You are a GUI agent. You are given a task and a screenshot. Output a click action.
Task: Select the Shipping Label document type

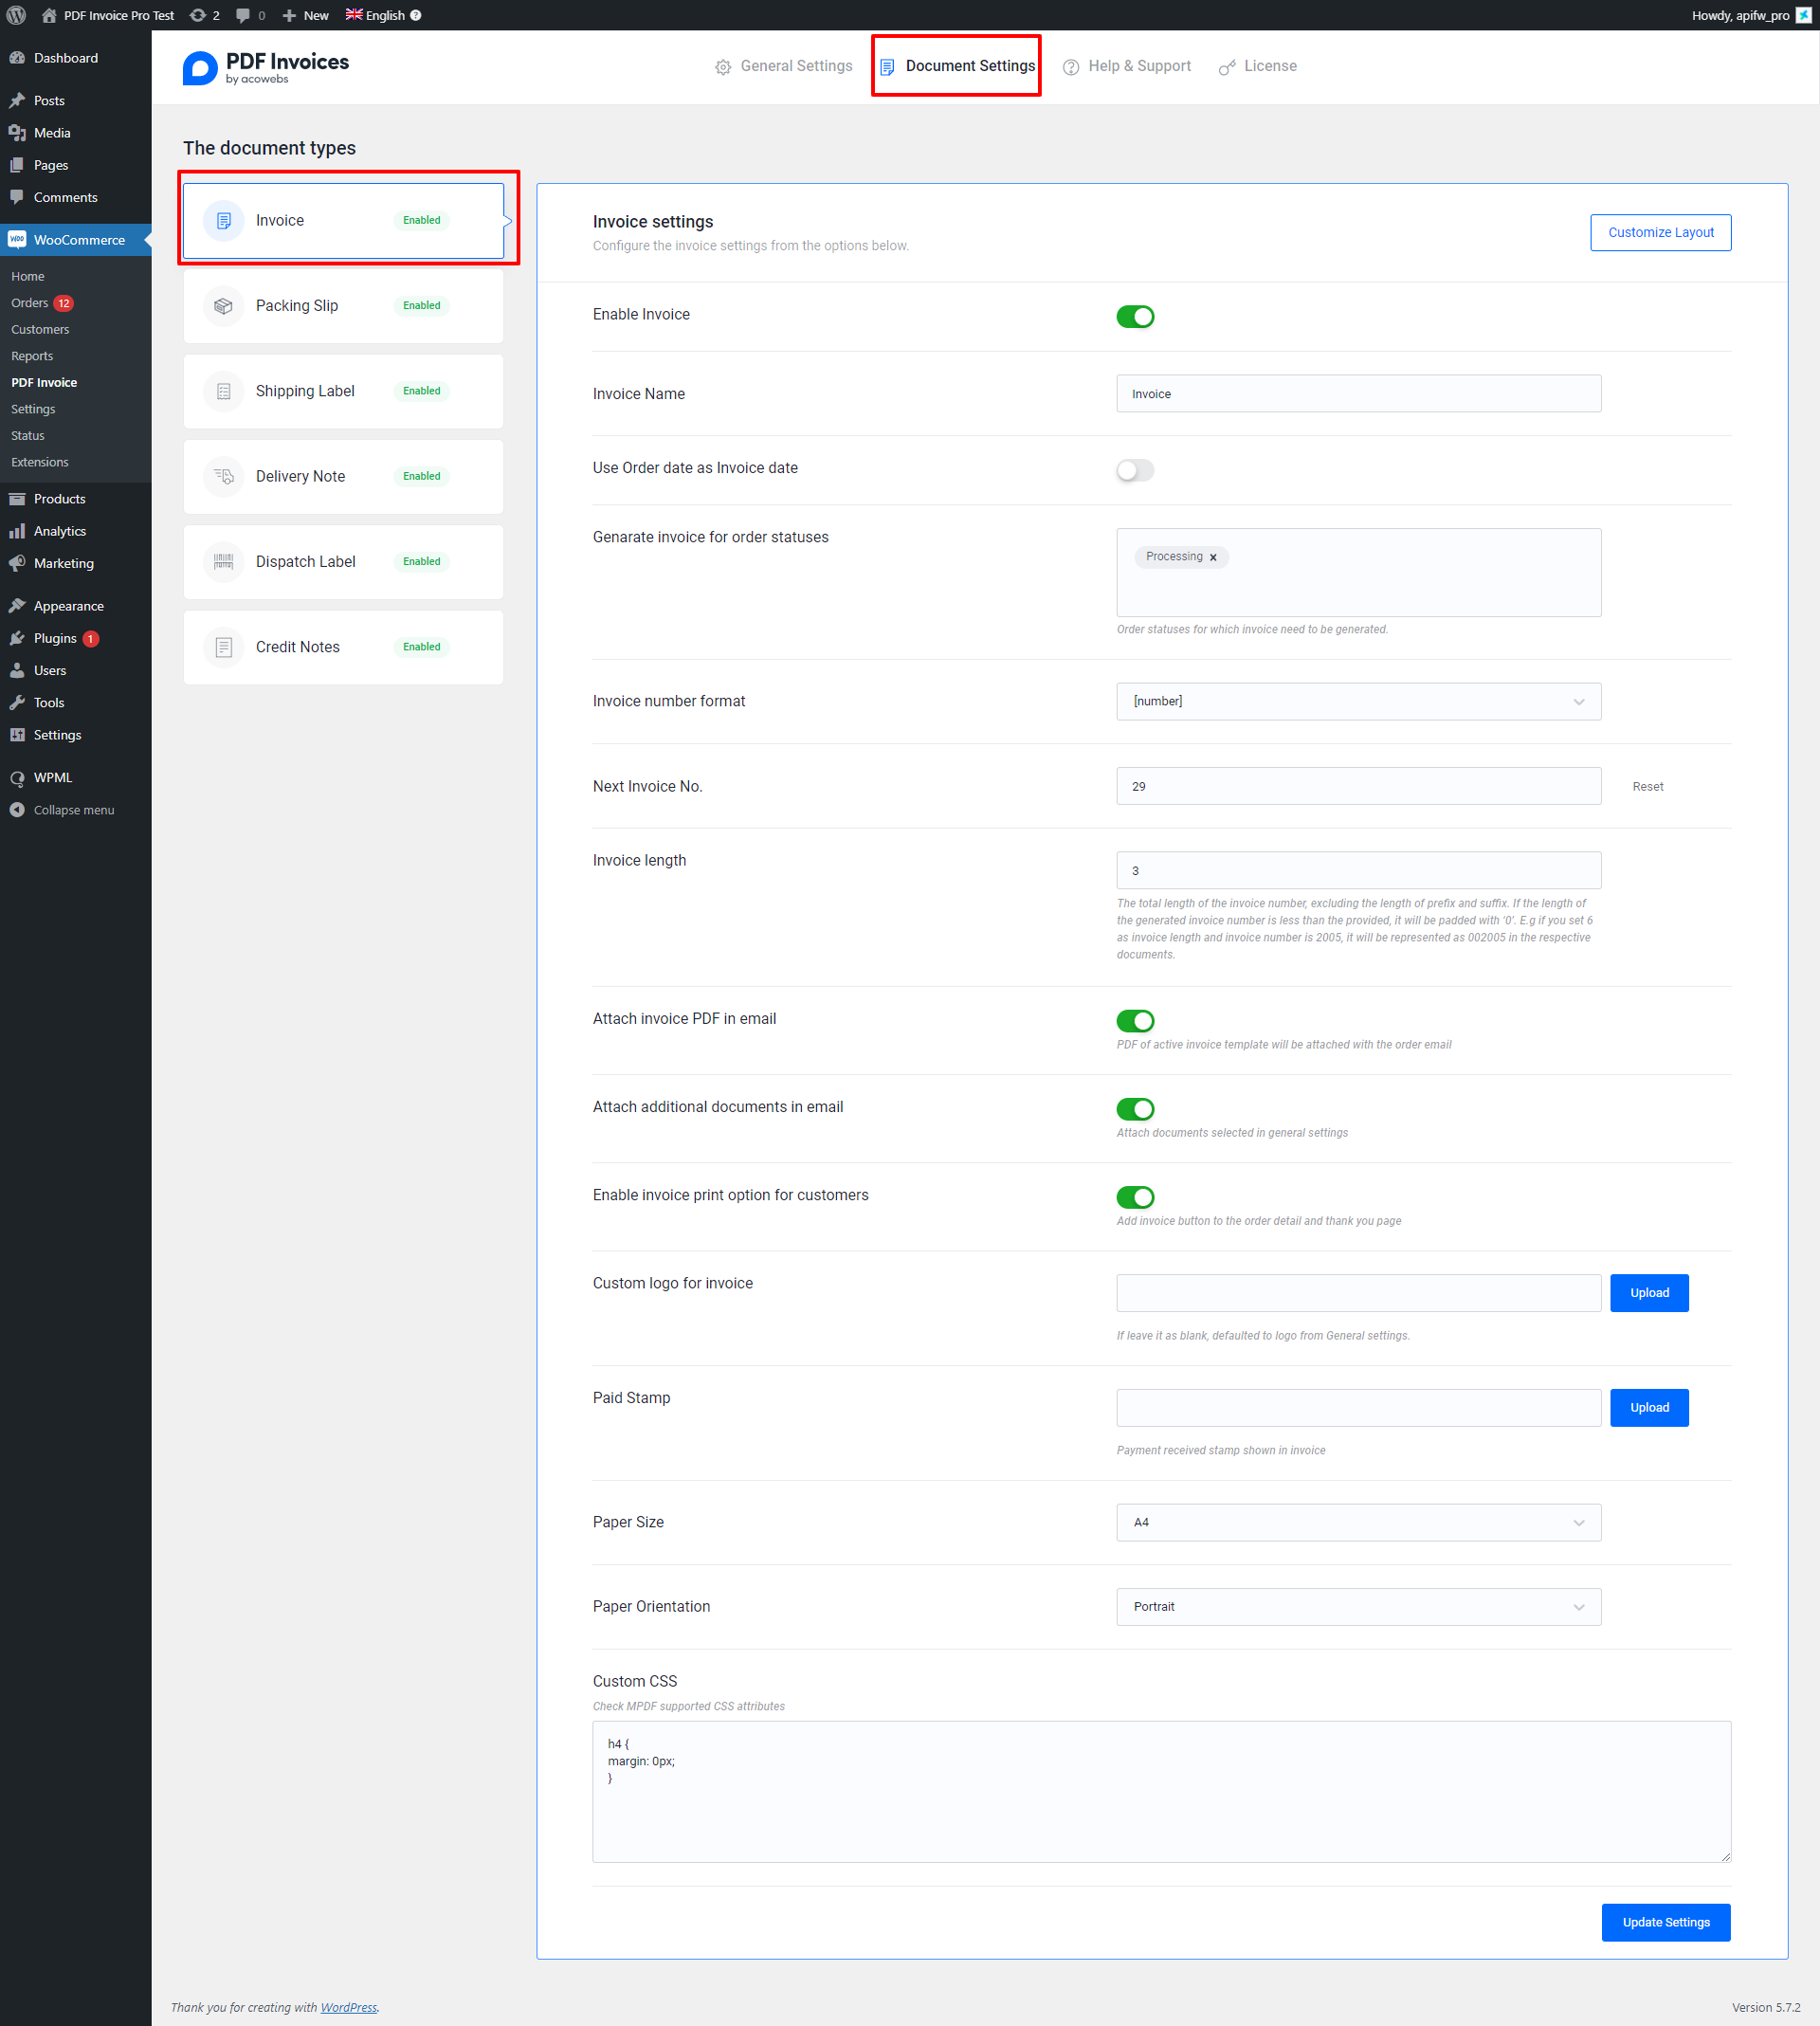(x=343, y=391)
